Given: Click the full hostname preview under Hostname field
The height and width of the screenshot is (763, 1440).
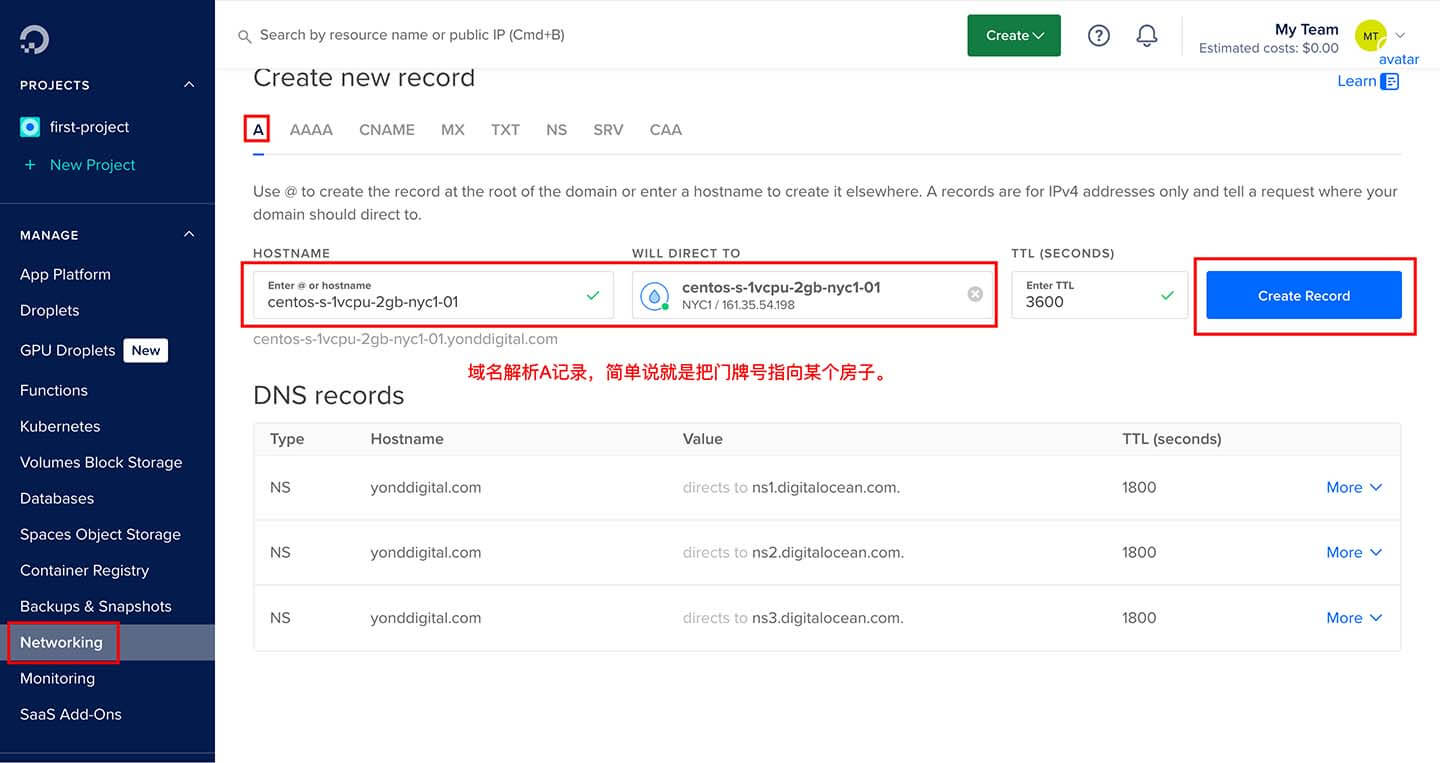Looking at the screenshot, I should (x=405, y=339).
